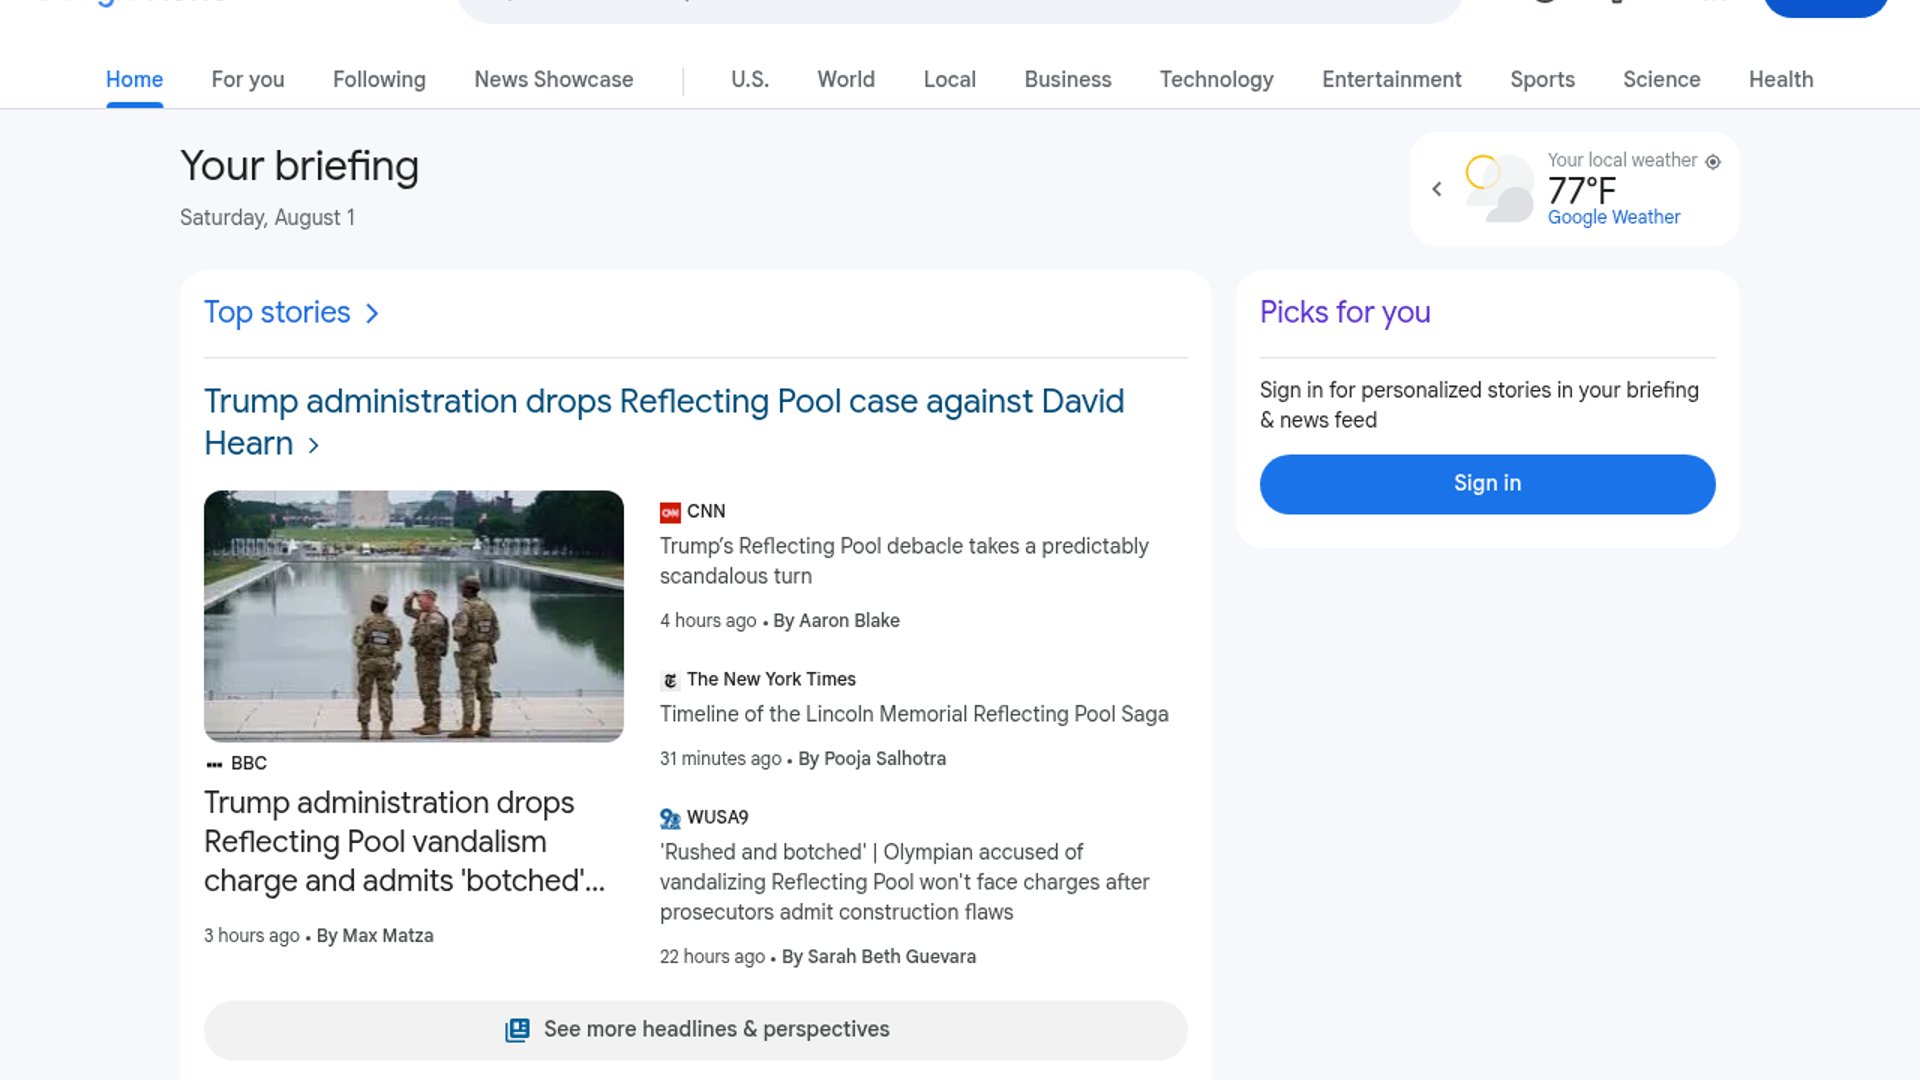Read CNN article on Reflecting Pool debacle
This screenshot has height=1080, width=1920.
tap(904, 561)
